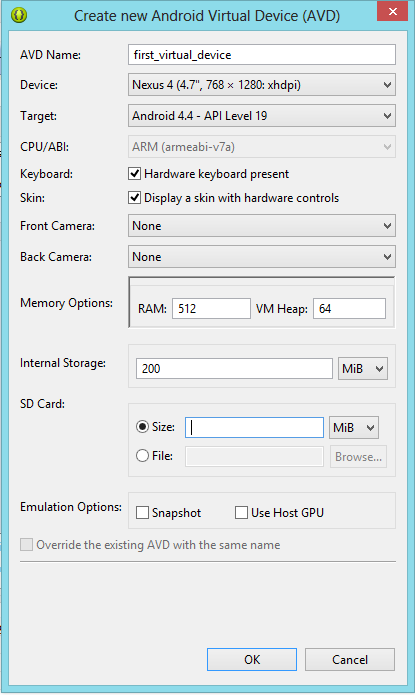Uncheck Display a skin with hardware controls
The height and width of the screenshot is (695, 415).
[x=134, y=197]
